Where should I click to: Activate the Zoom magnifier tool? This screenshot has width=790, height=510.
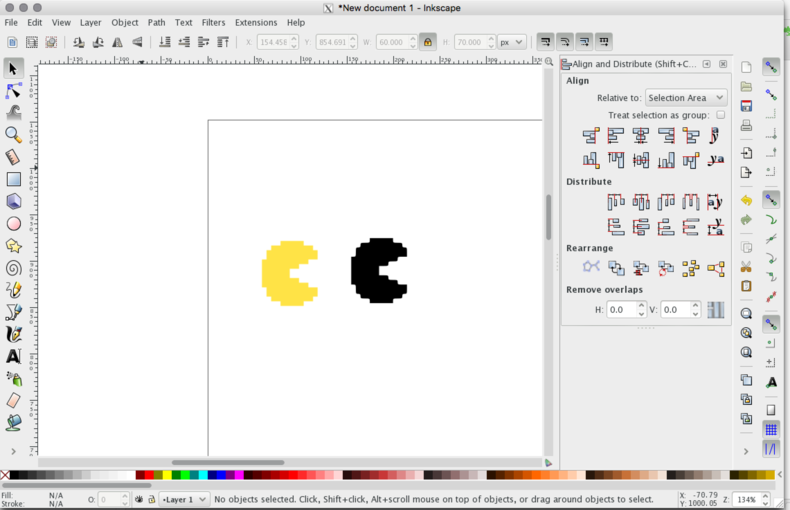14,135
